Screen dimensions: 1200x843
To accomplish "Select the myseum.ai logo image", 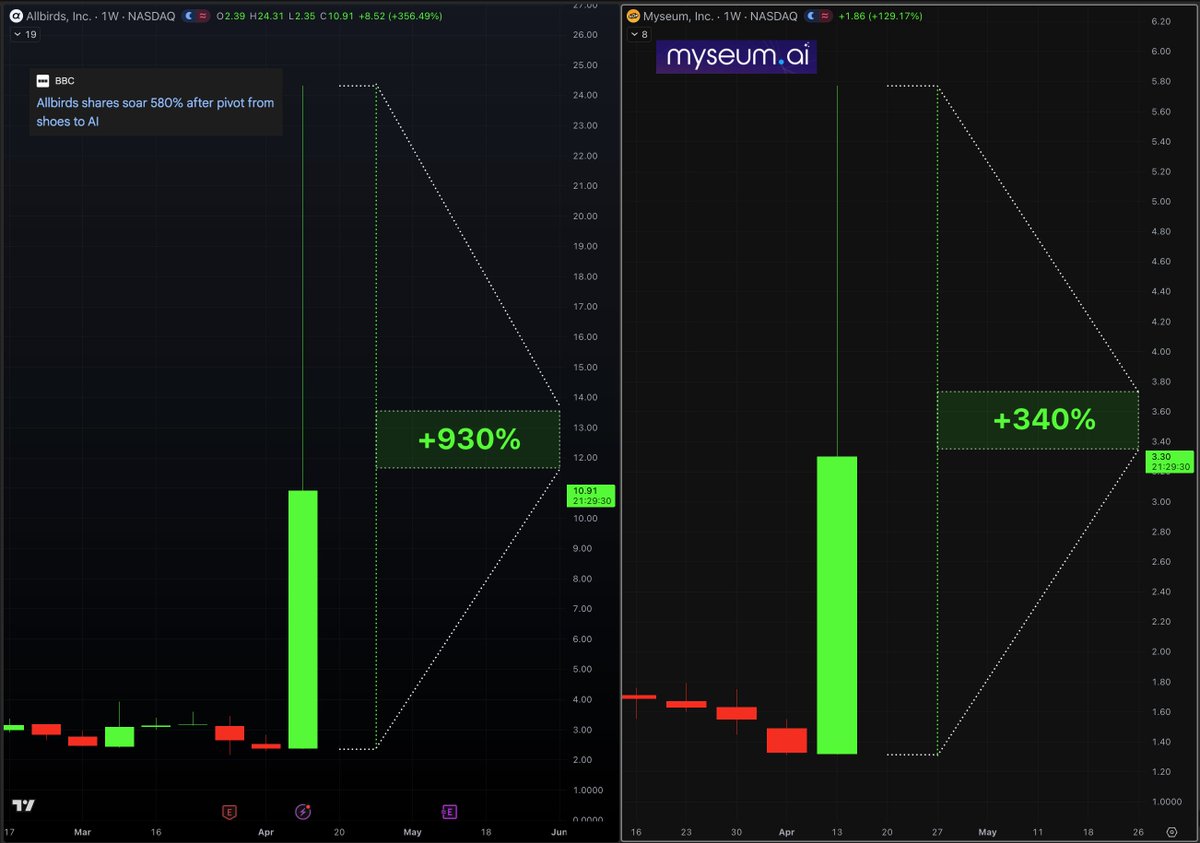I will coord(737,57).
